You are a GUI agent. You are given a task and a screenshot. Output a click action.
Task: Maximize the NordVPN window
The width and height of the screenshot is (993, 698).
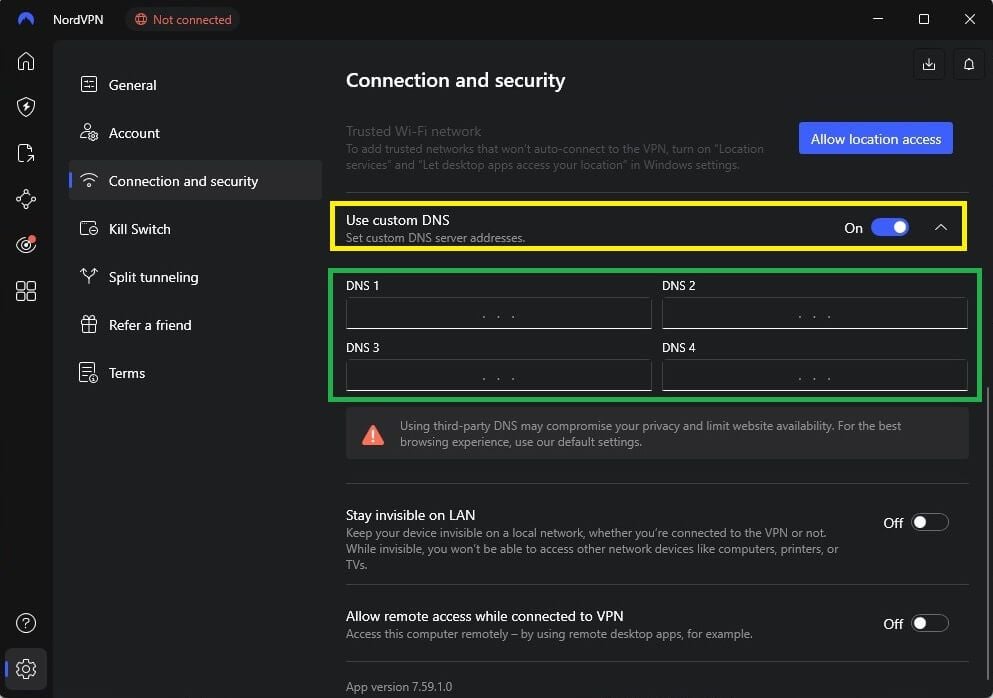click(924, 19)
